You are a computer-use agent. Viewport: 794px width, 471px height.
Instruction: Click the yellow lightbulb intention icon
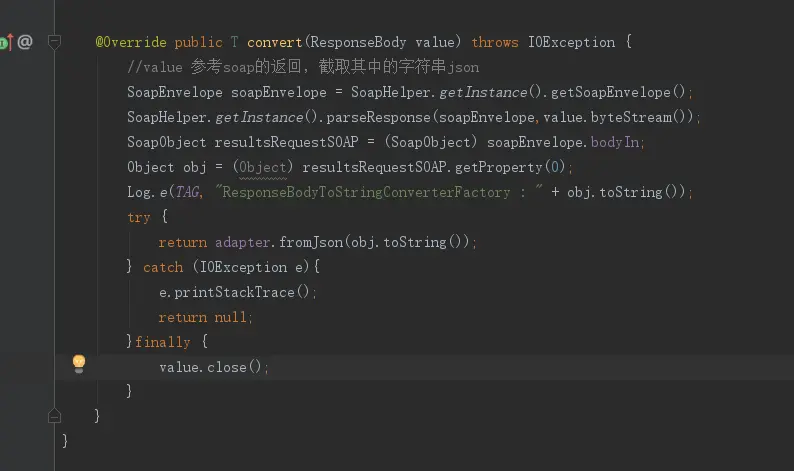click(79, 364)
